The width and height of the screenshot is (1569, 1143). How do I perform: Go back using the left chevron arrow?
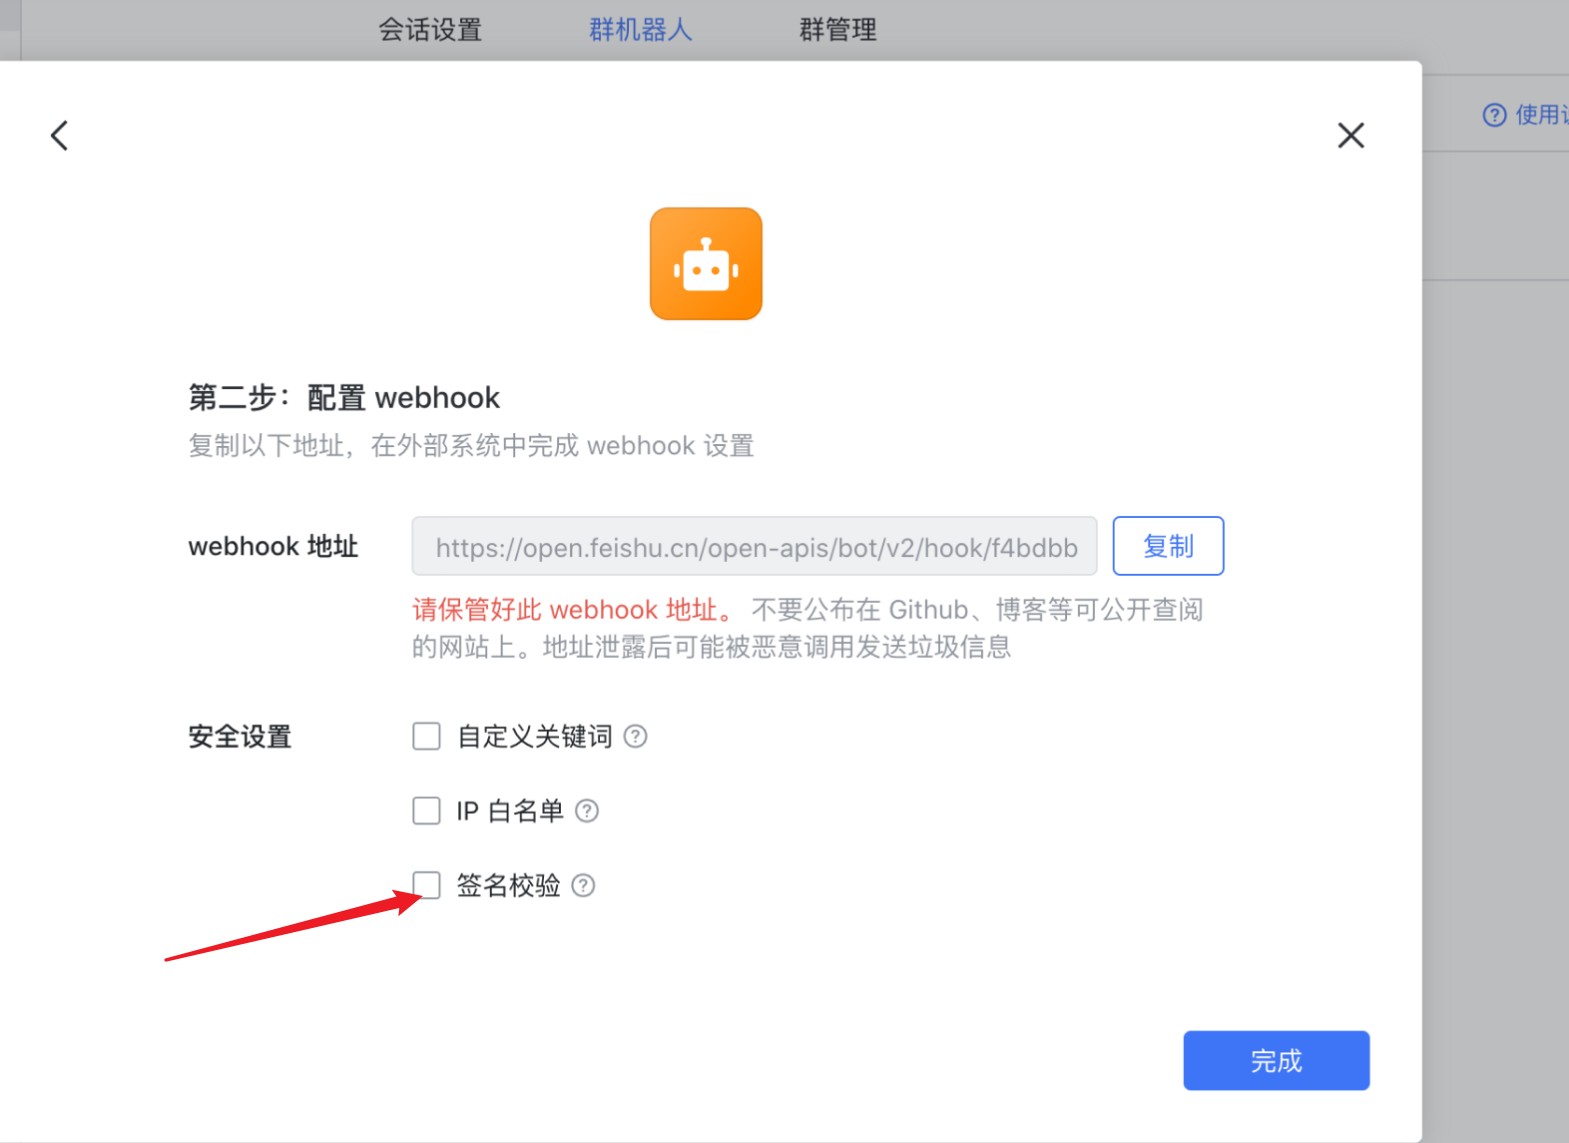tap(60, 136)
